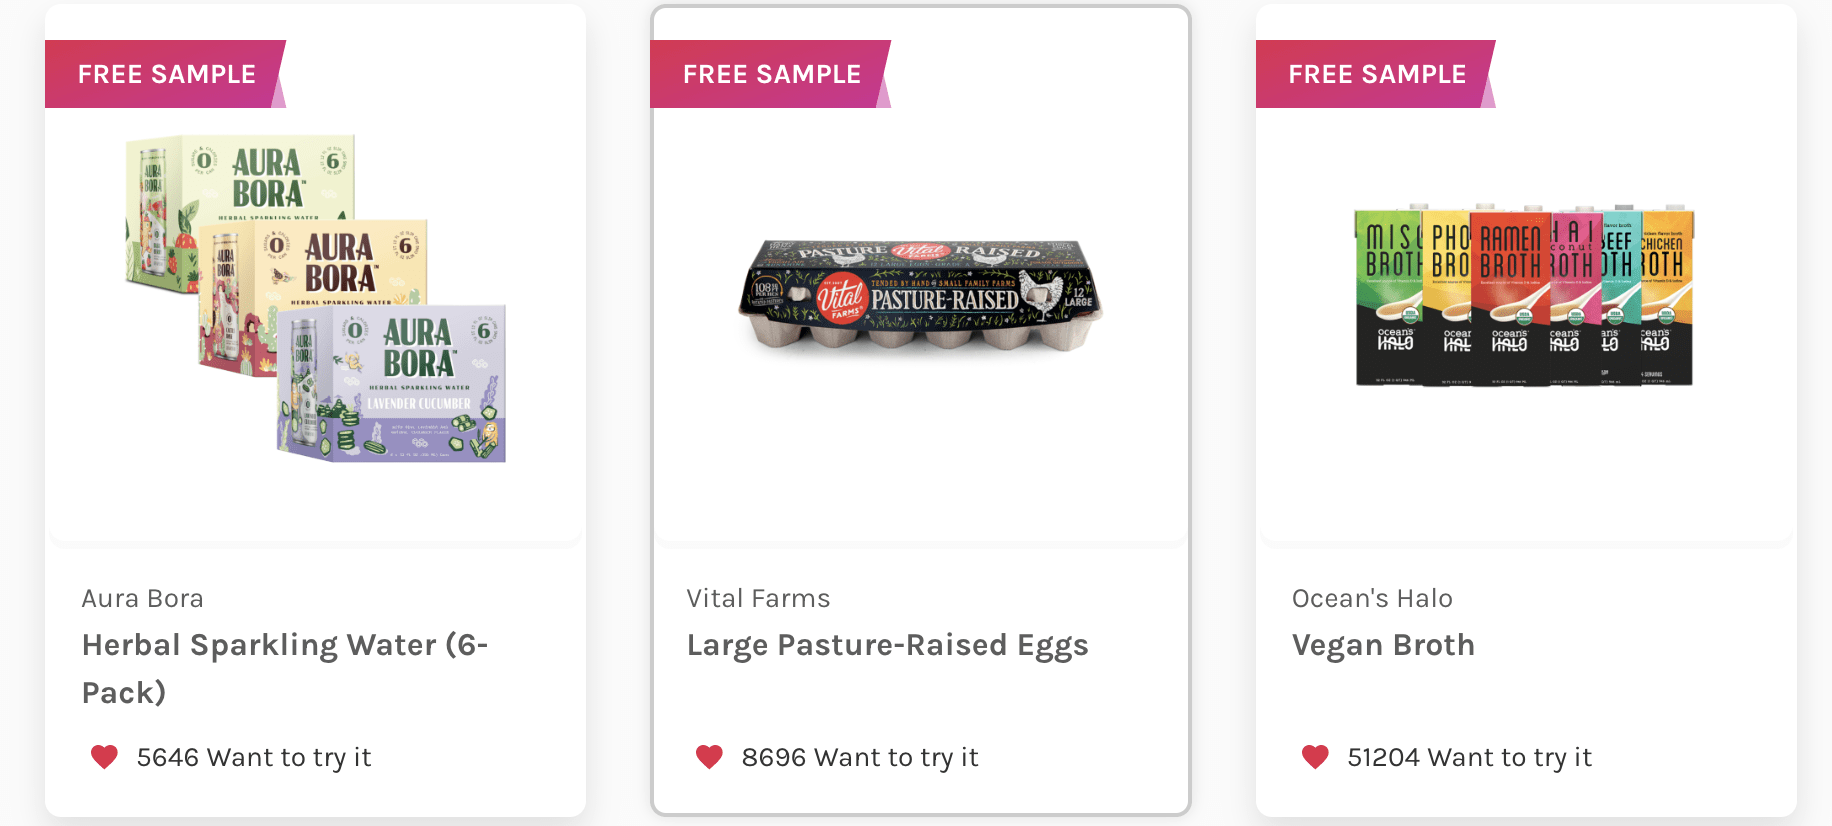This screenshot has width=1832, height=826.
Task: Click the 51204 Want to try it text
Action: coord(1469,757)
